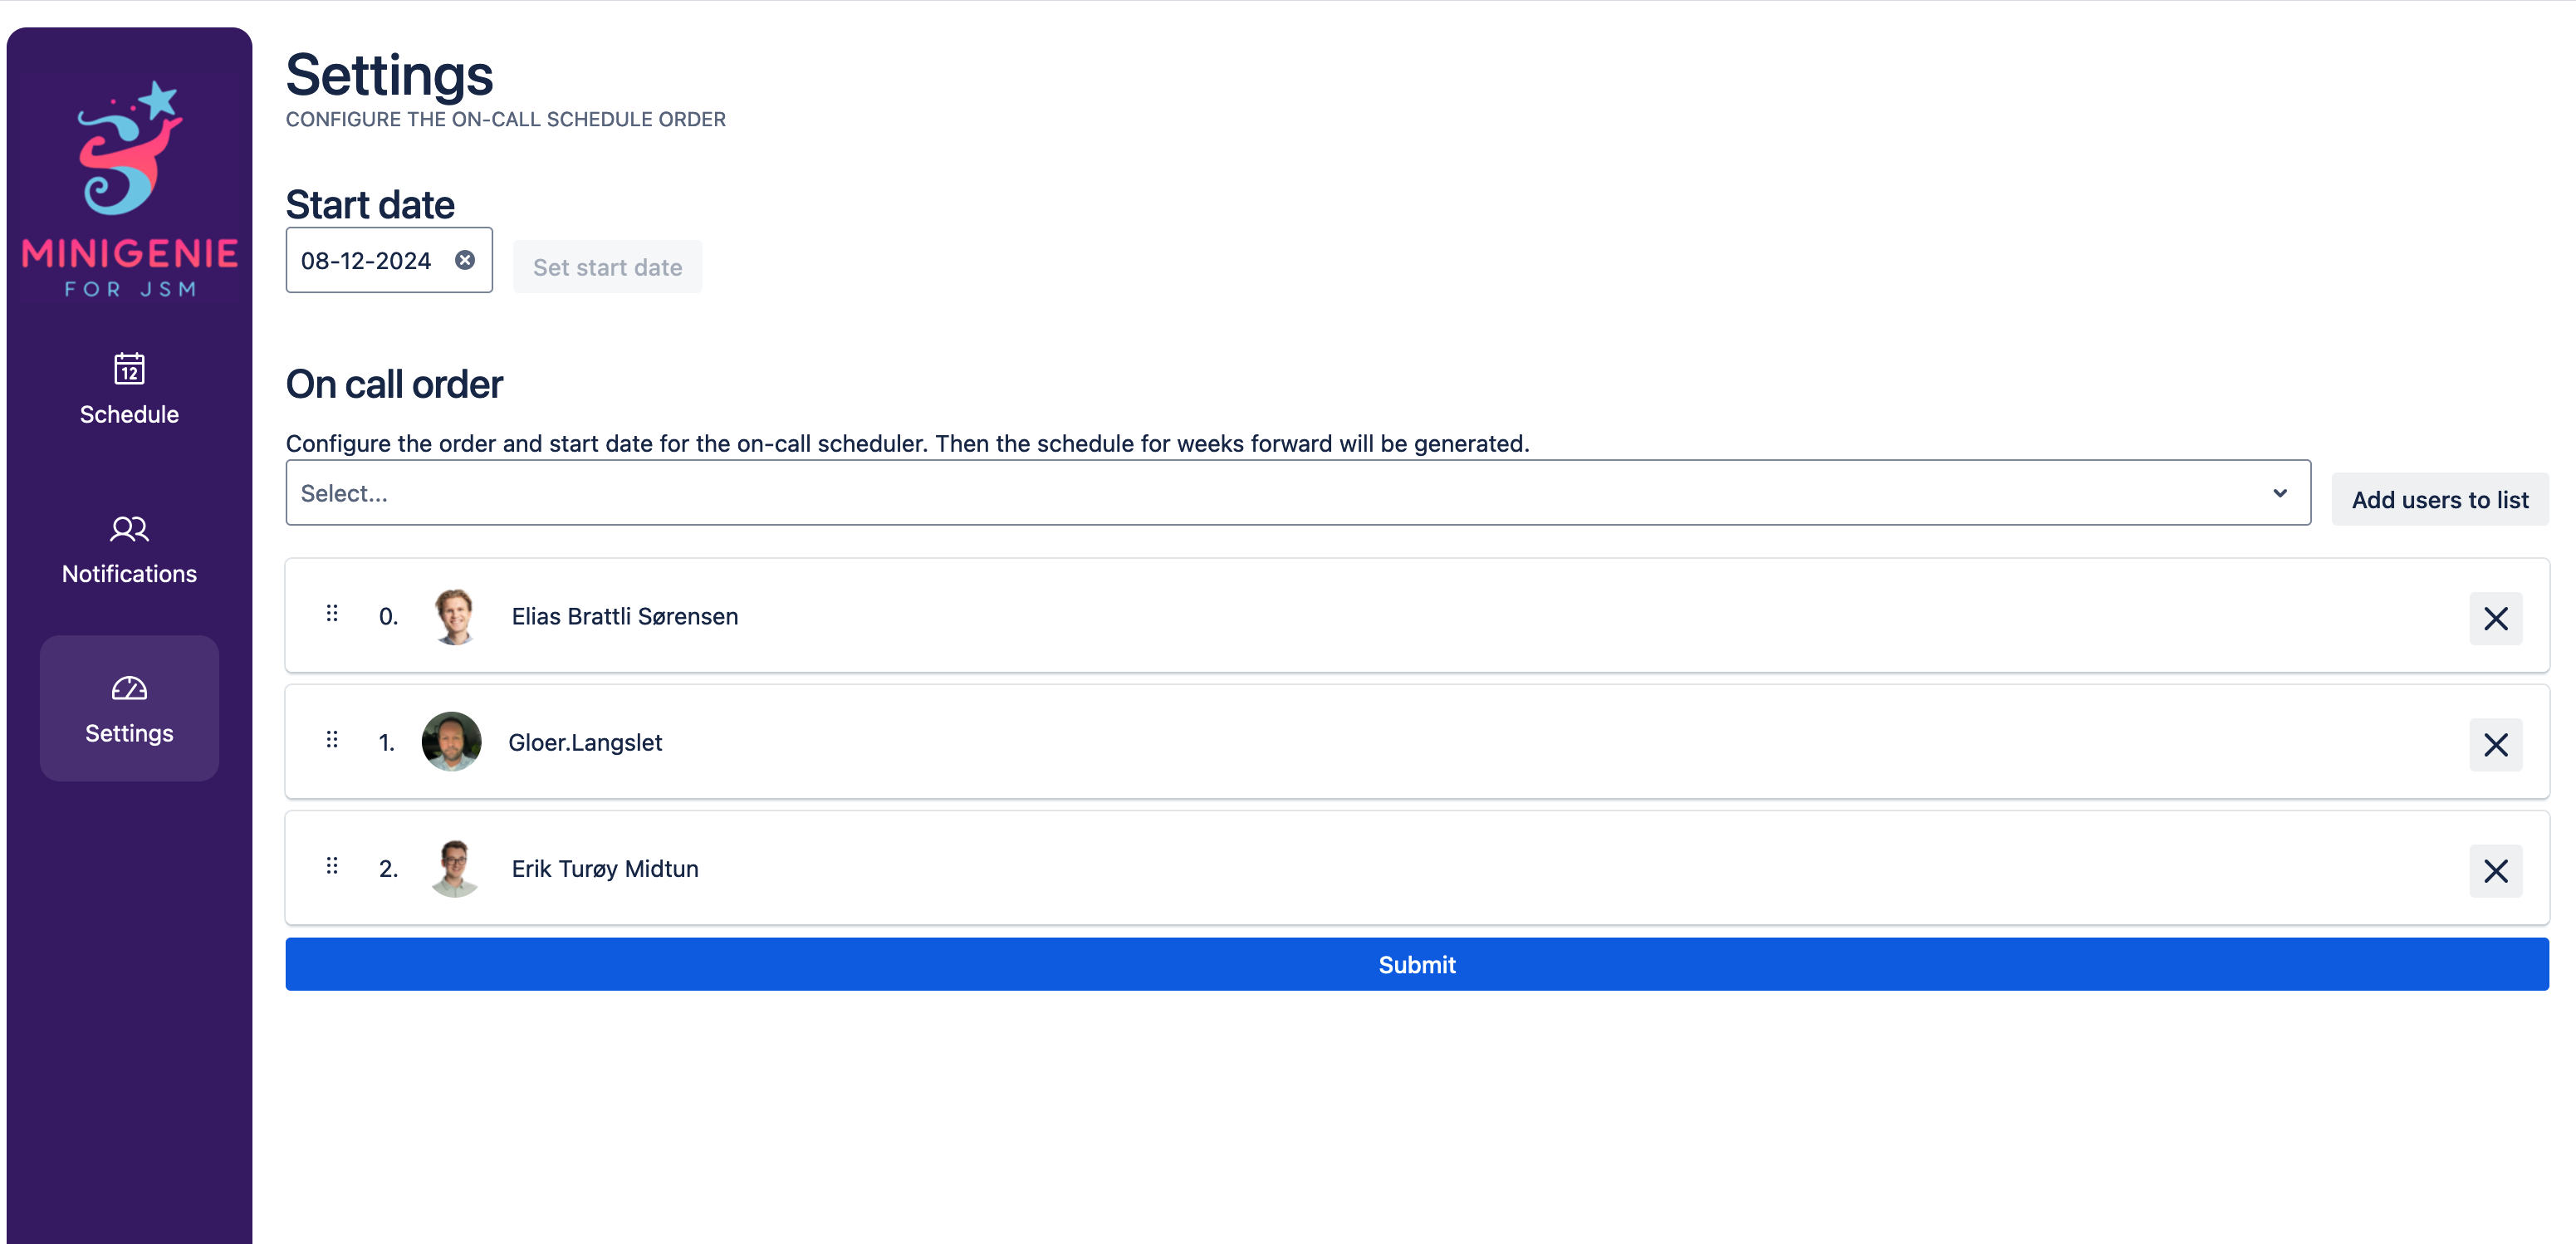Remove Elias Brattli Sørensen from list

tap(2495, 619)
